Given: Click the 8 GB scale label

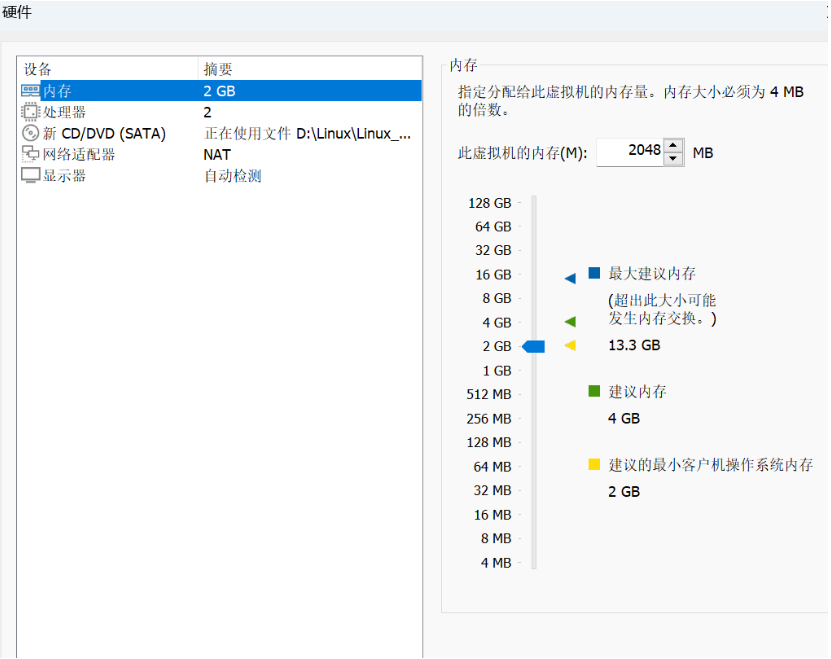Looking at the screenshot, I should click(x=497, y=298).
